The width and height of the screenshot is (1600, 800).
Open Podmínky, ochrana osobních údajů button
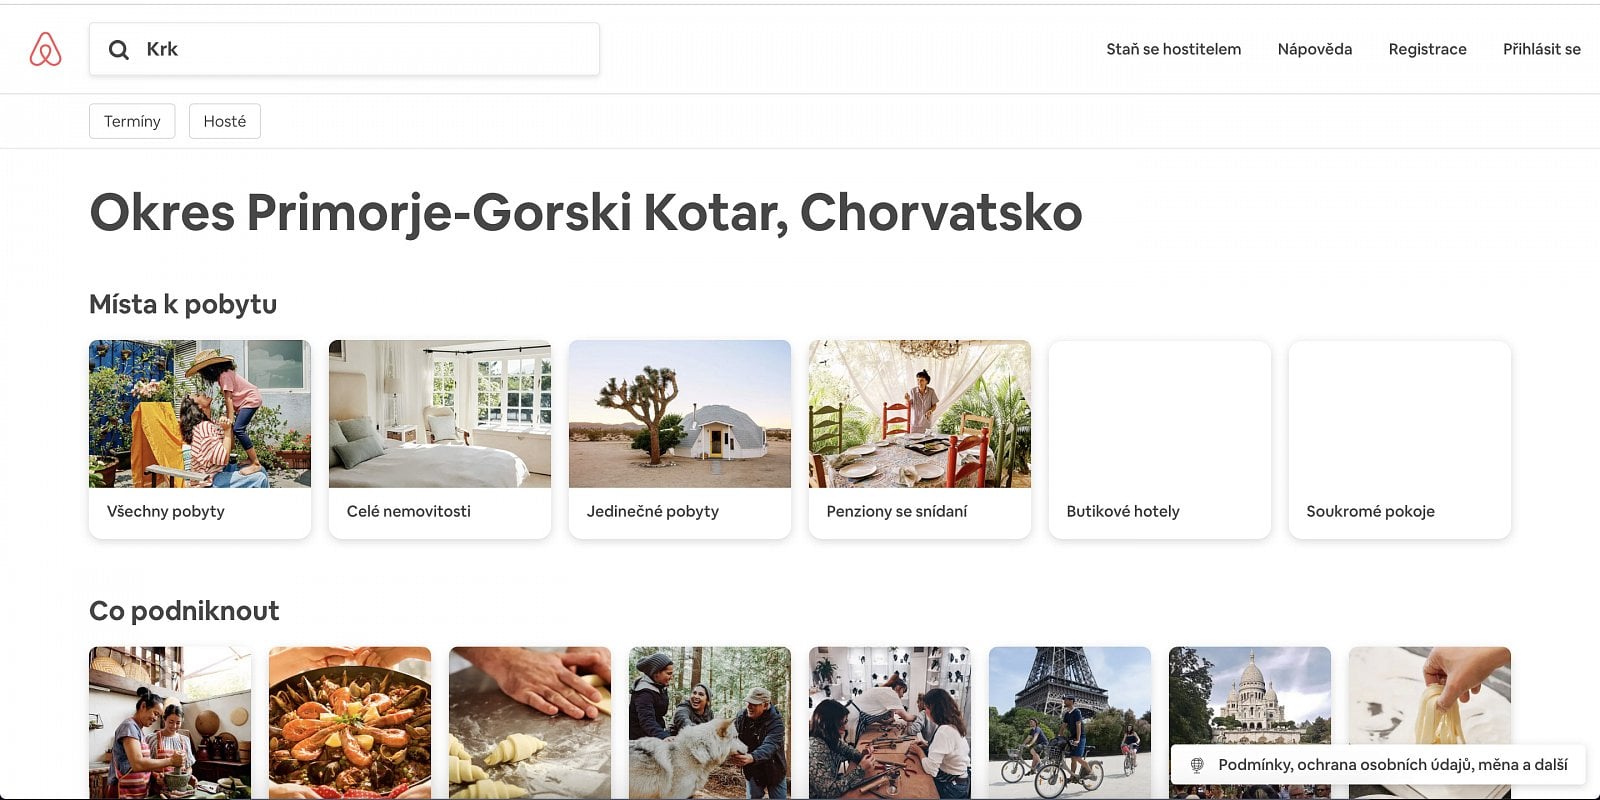(1378, 765)
